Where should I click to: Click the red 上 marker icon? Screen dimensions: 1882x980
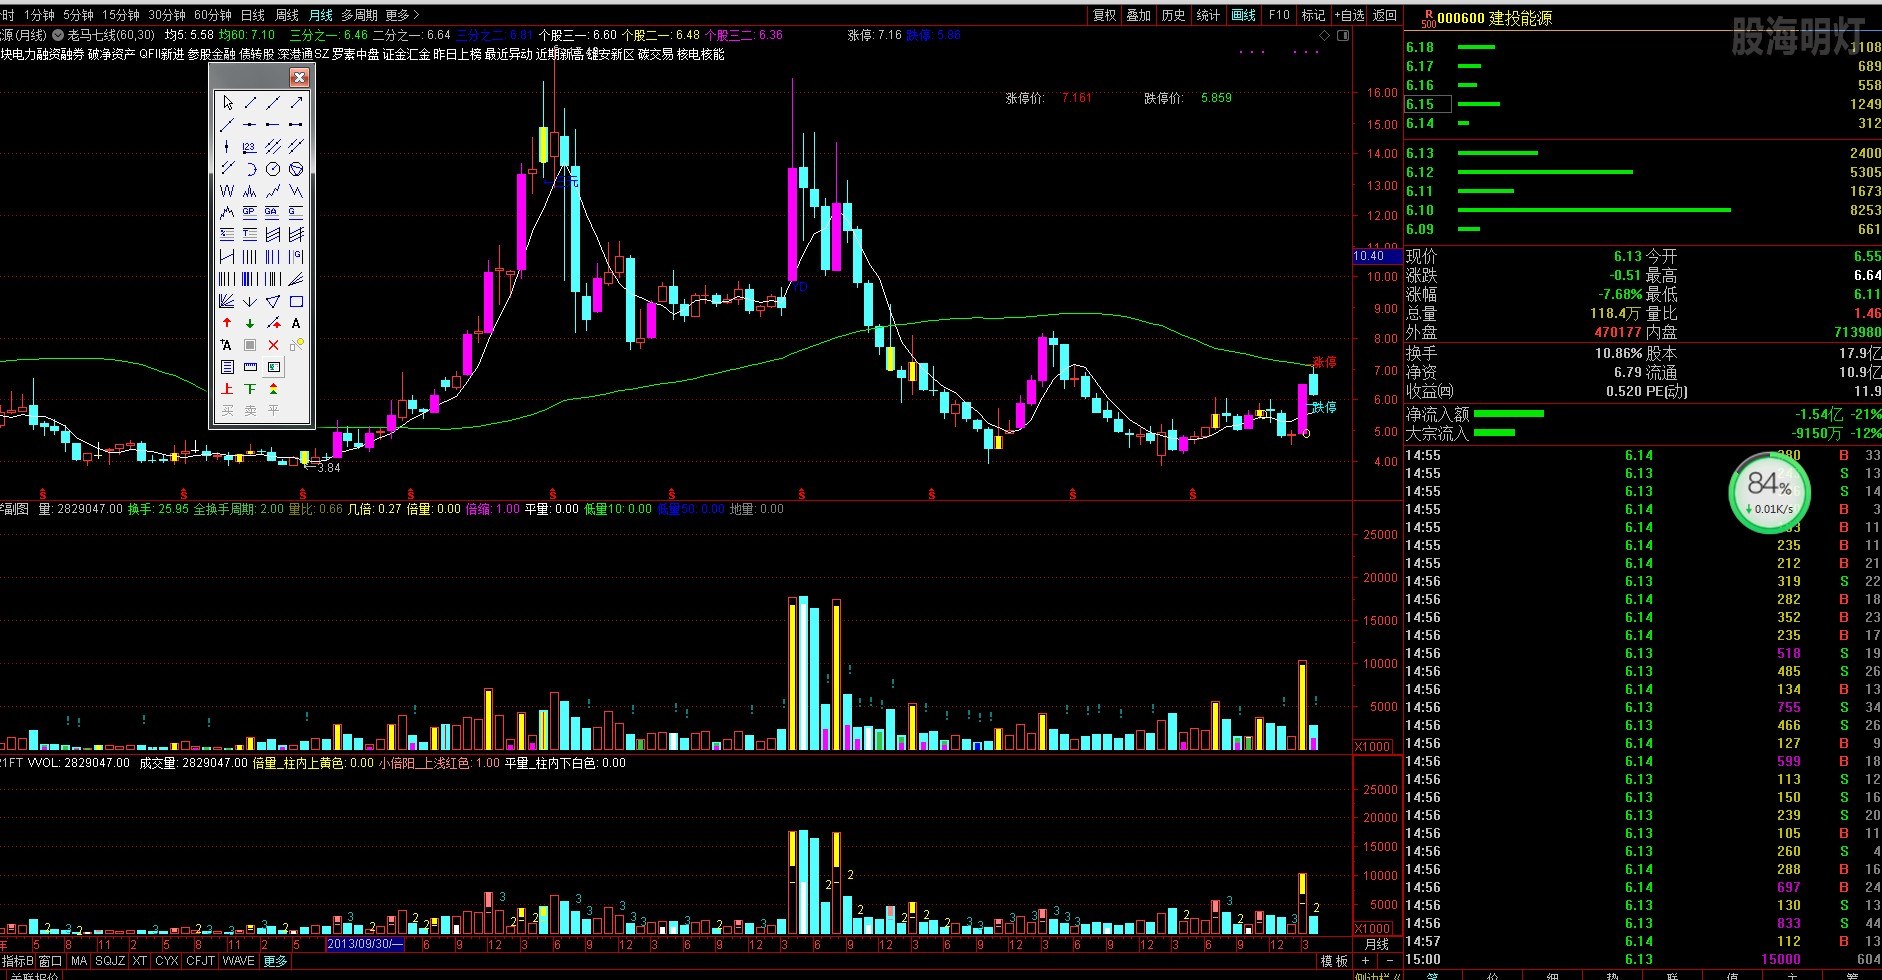(227, 388)
